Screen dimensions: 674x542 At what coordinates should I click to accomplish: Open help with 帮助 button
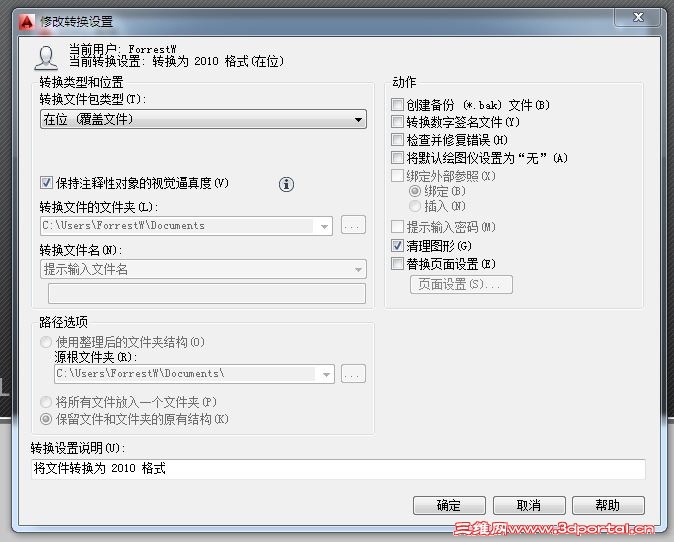click(608, 505)
